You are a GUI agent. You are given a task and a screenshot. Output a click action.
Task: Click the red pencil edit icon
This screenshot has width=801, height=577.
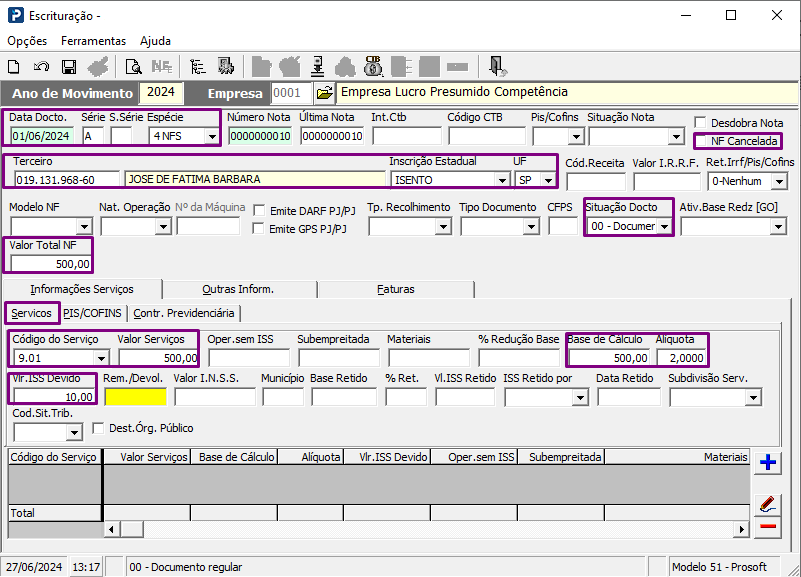click(x=768, y=503)
